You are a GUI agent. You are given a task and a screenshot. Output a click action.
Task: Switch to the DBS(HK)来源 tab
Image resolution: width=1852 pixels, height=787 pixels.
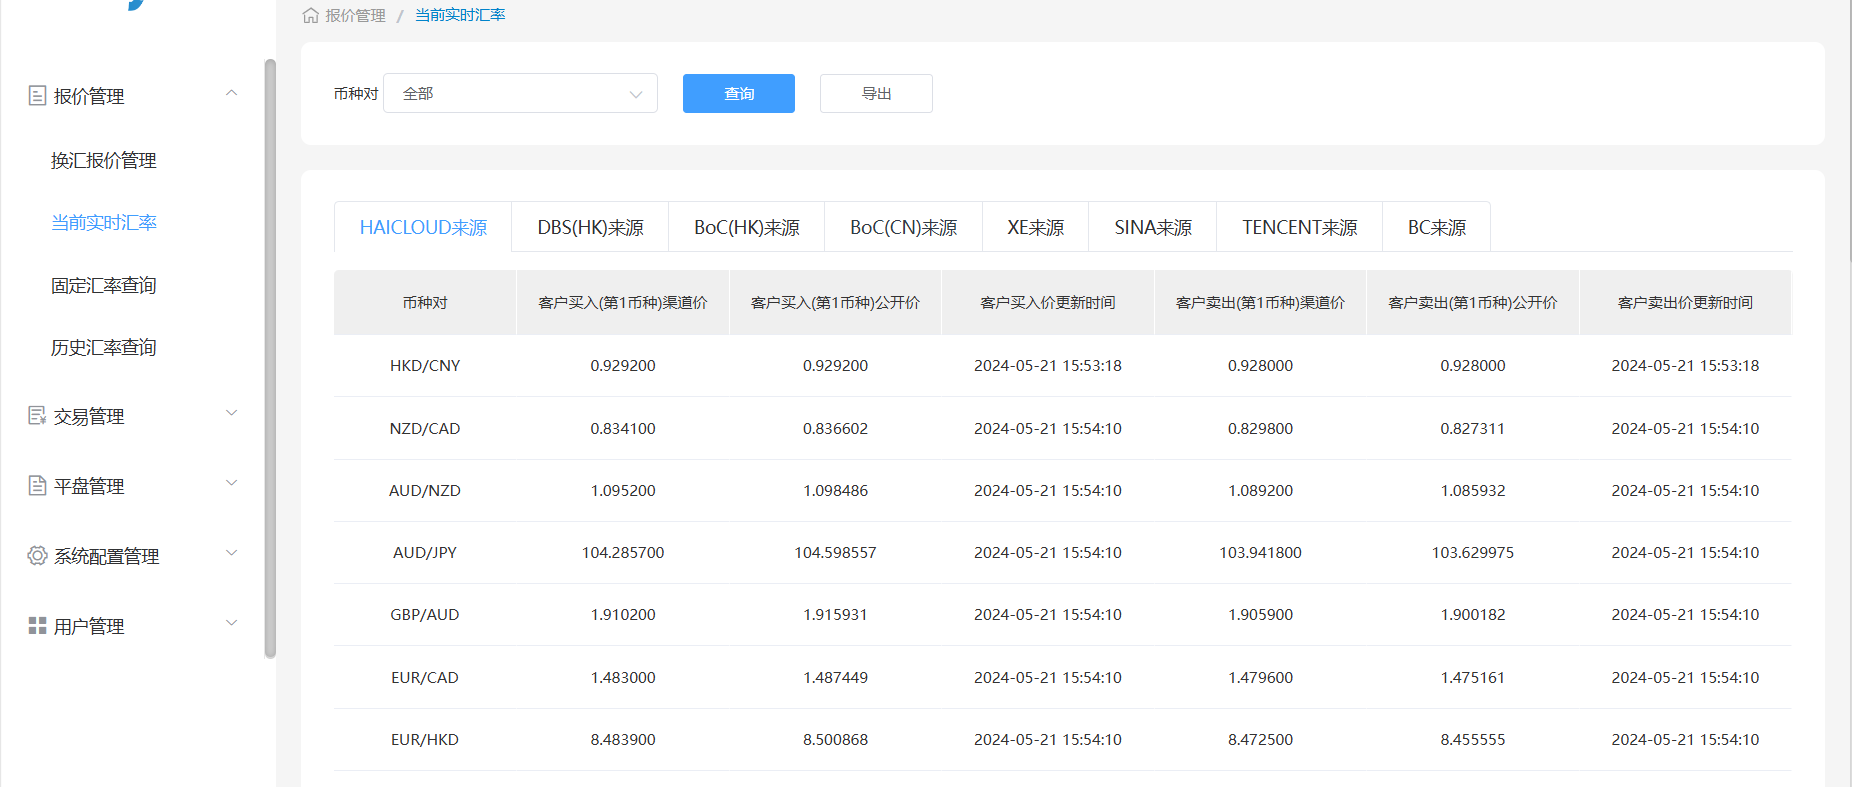(590, 227)
